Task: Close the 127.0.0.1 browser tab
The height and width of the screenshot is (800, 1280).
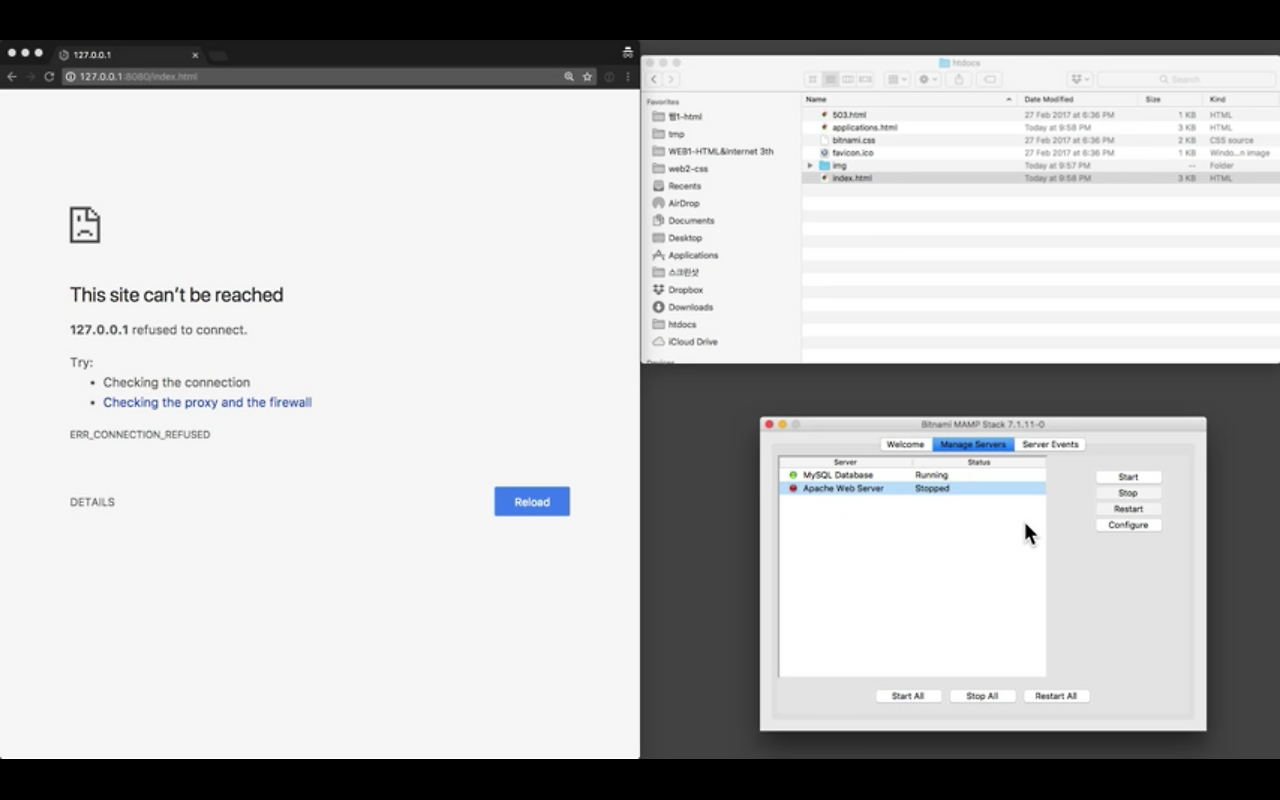Action: [195, 55]
